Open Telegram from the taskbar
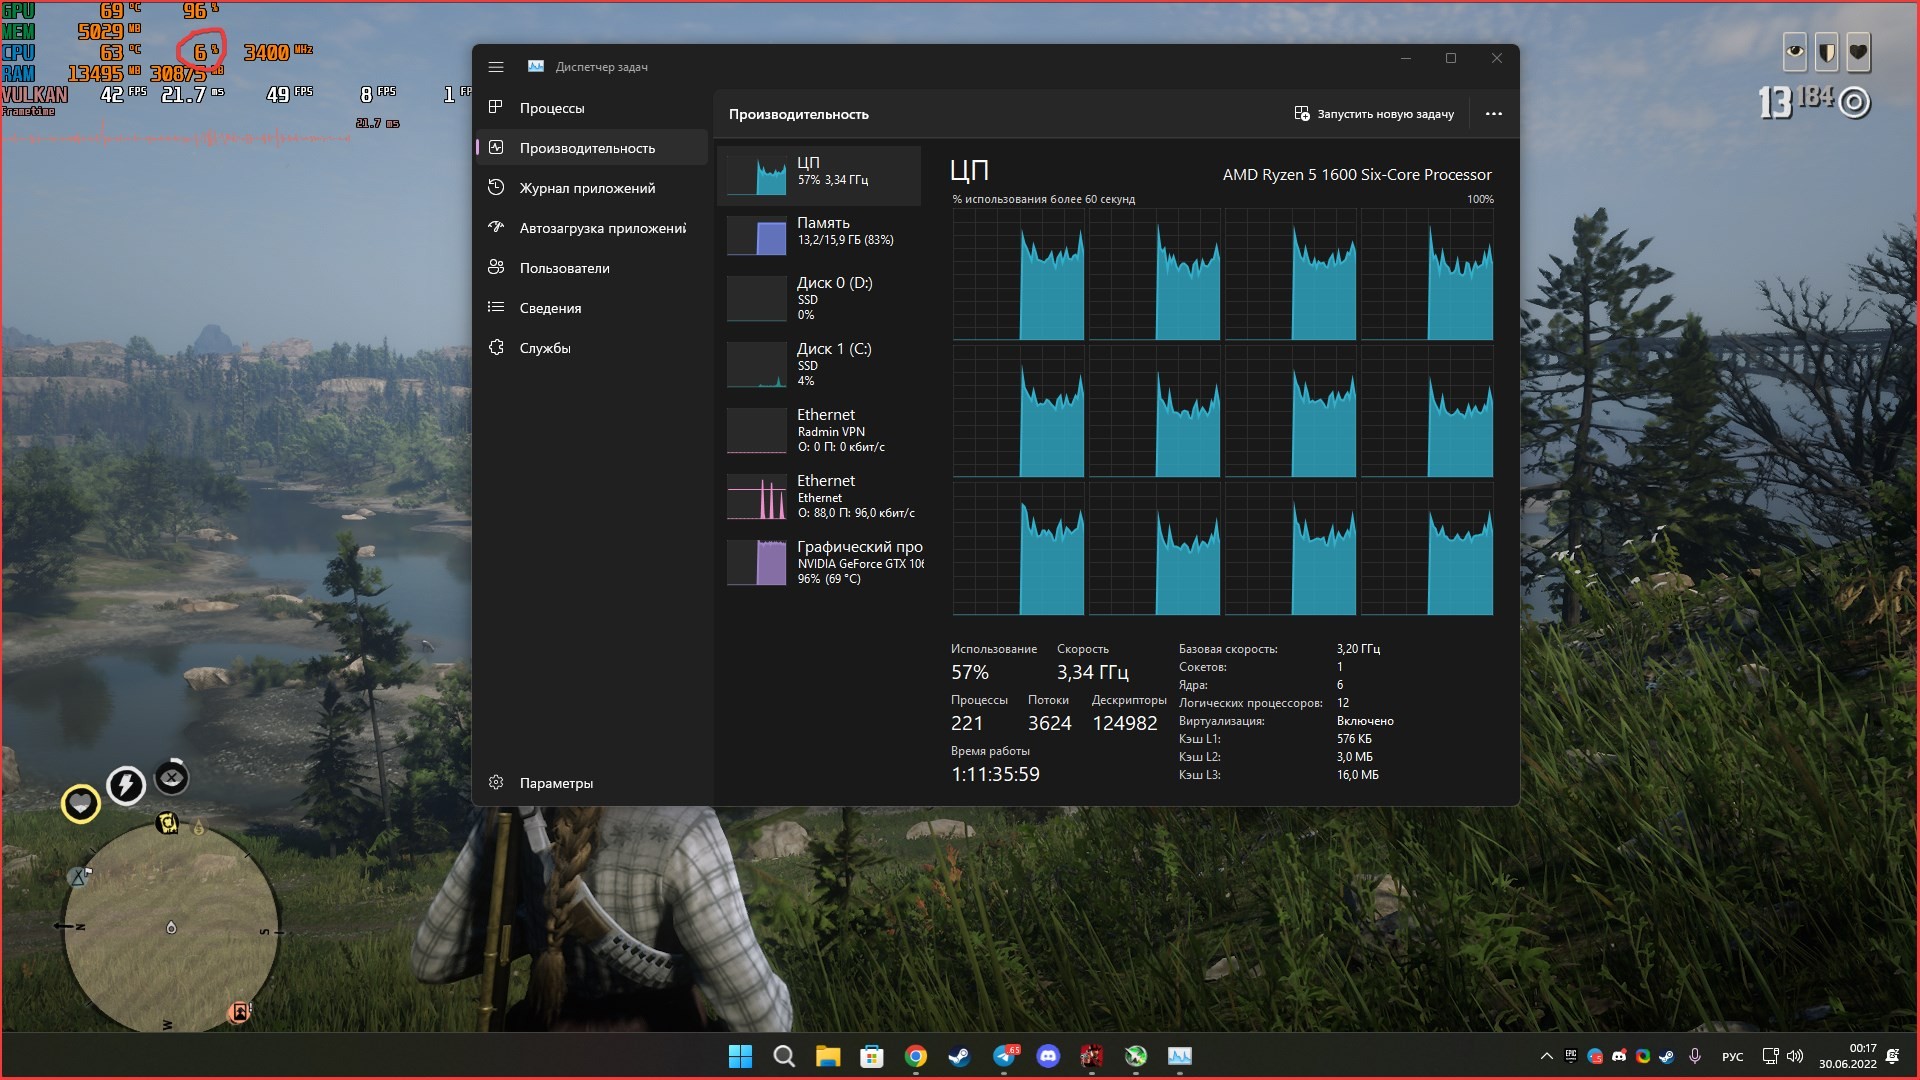This screenshot has width=1920, height=1080. (x=1004, y=1056)
